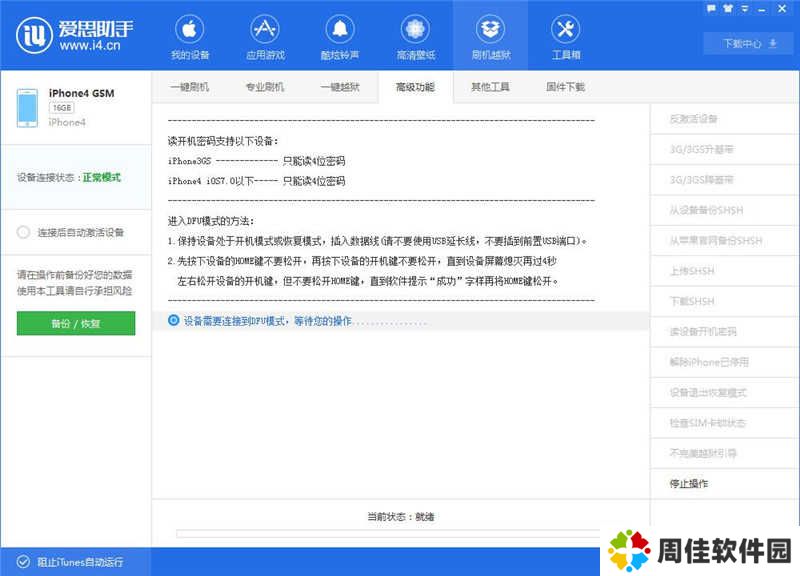Viewport: 800px width, 576px height.
Task: Click the 正常模式 connection status text
Action: pos(102,178)
